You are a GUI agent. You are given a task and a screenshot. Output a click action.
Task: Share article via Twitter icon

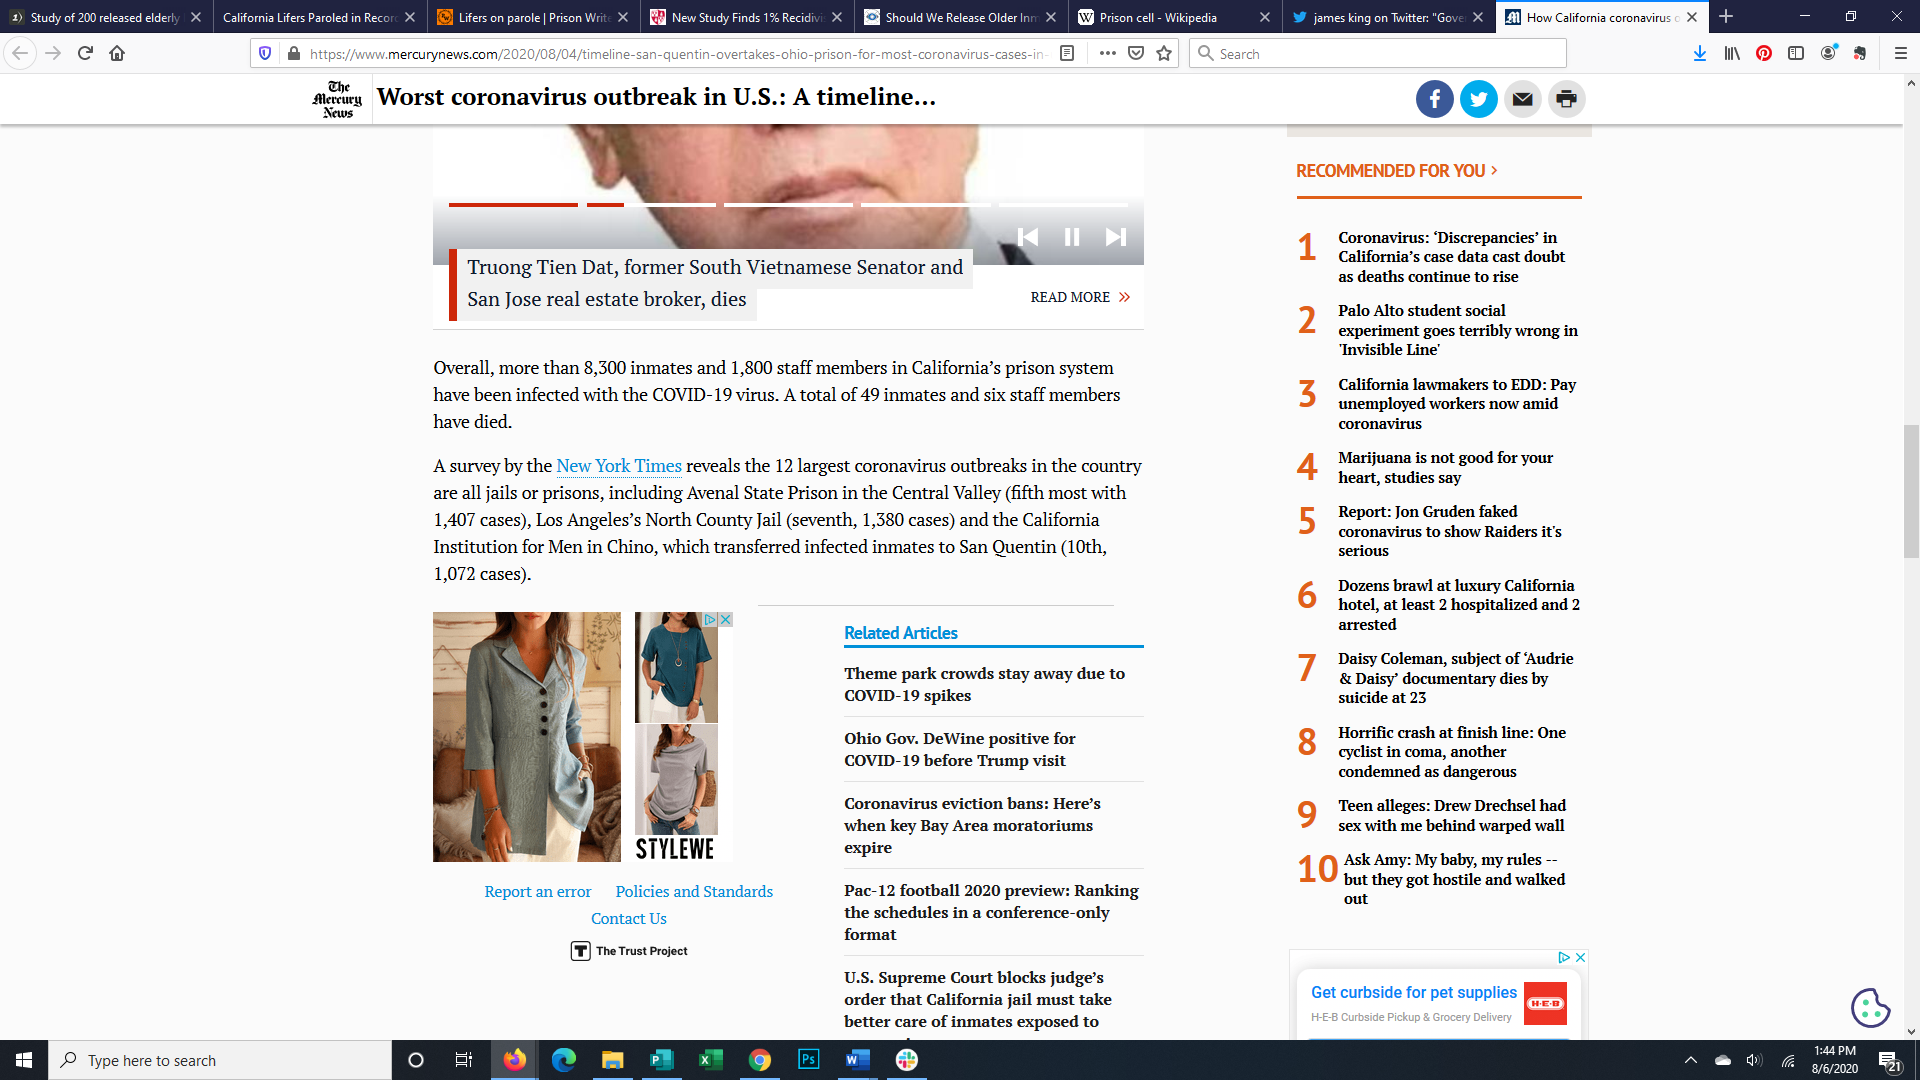pyautogui.click(x=1478, y=99)
